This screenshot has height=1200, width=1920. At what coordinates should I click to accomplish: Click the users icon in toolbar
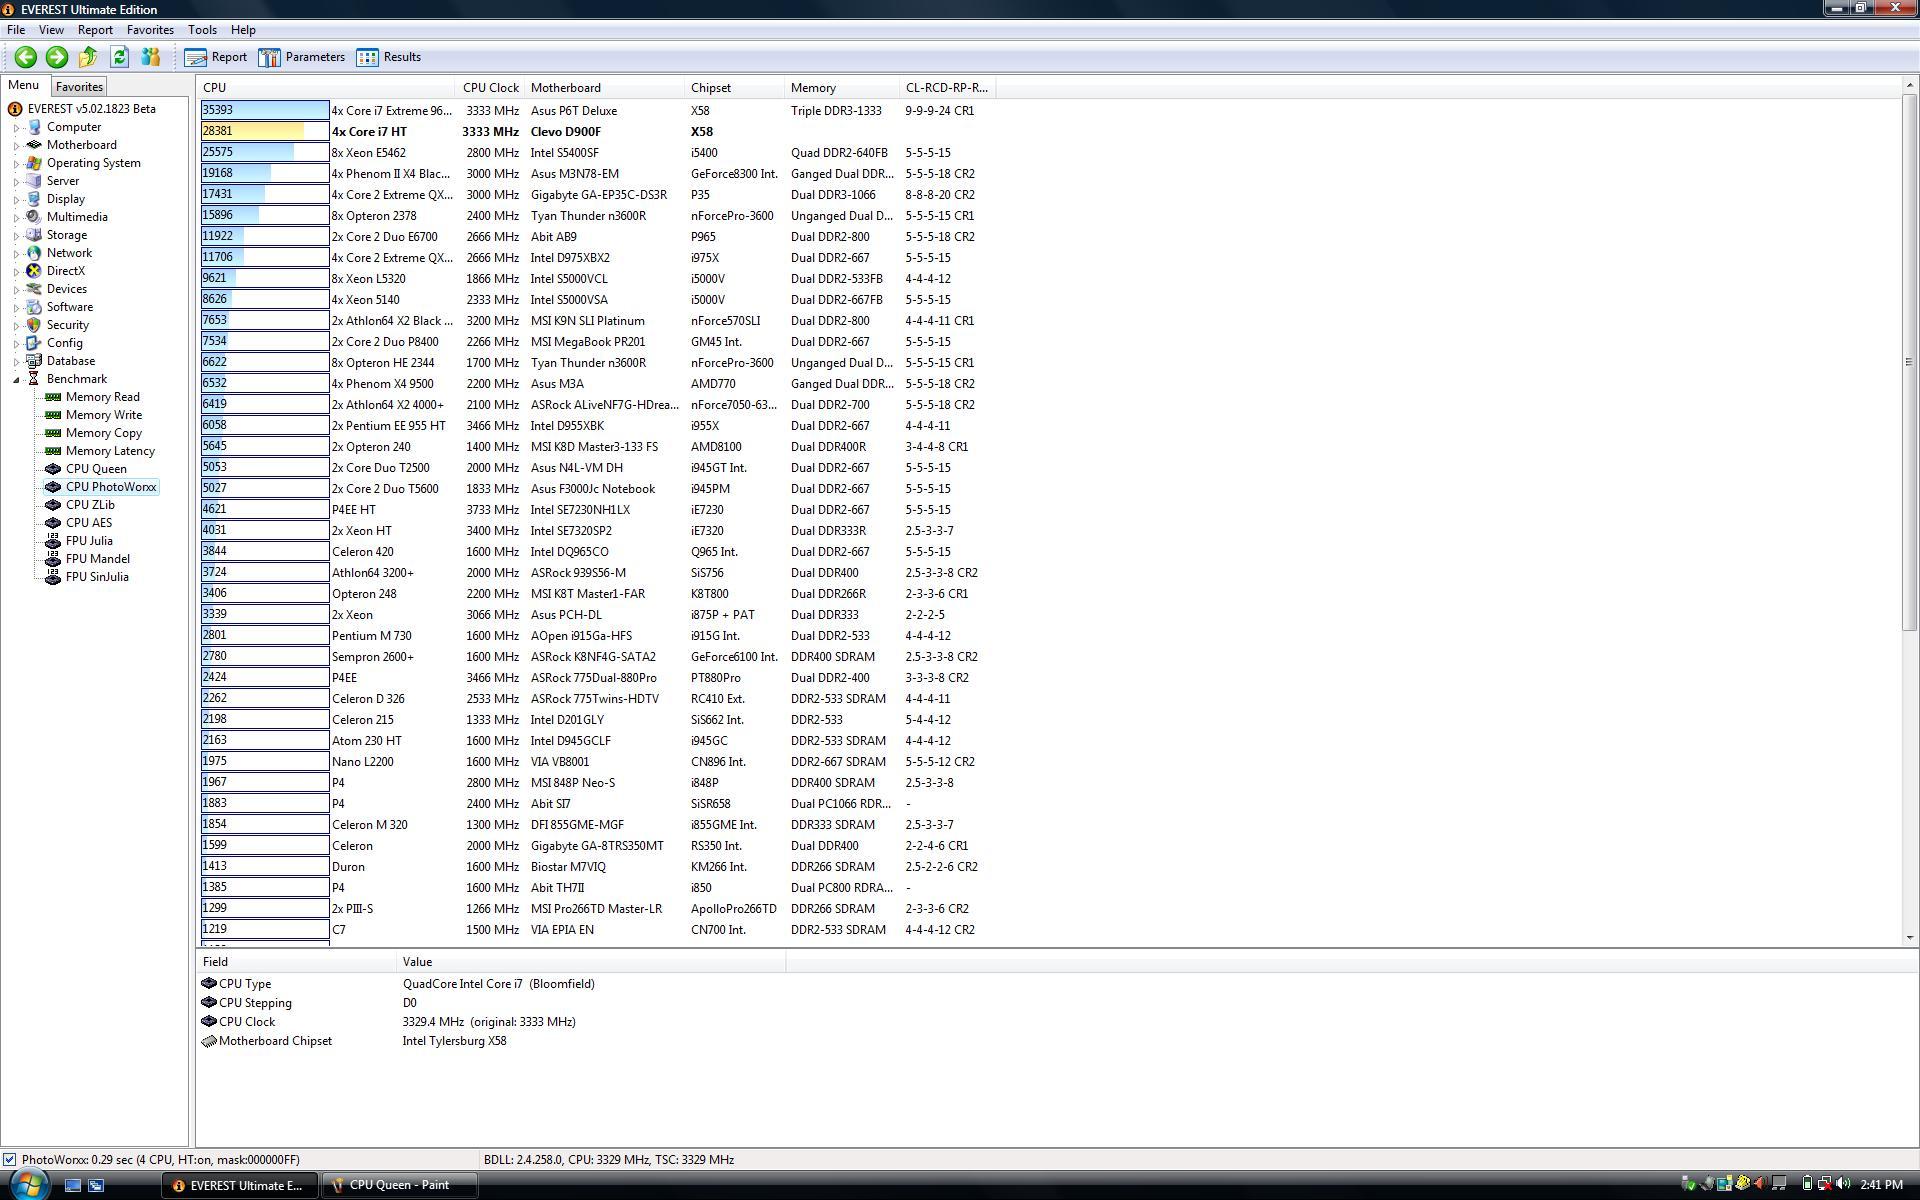pos(150,57)
